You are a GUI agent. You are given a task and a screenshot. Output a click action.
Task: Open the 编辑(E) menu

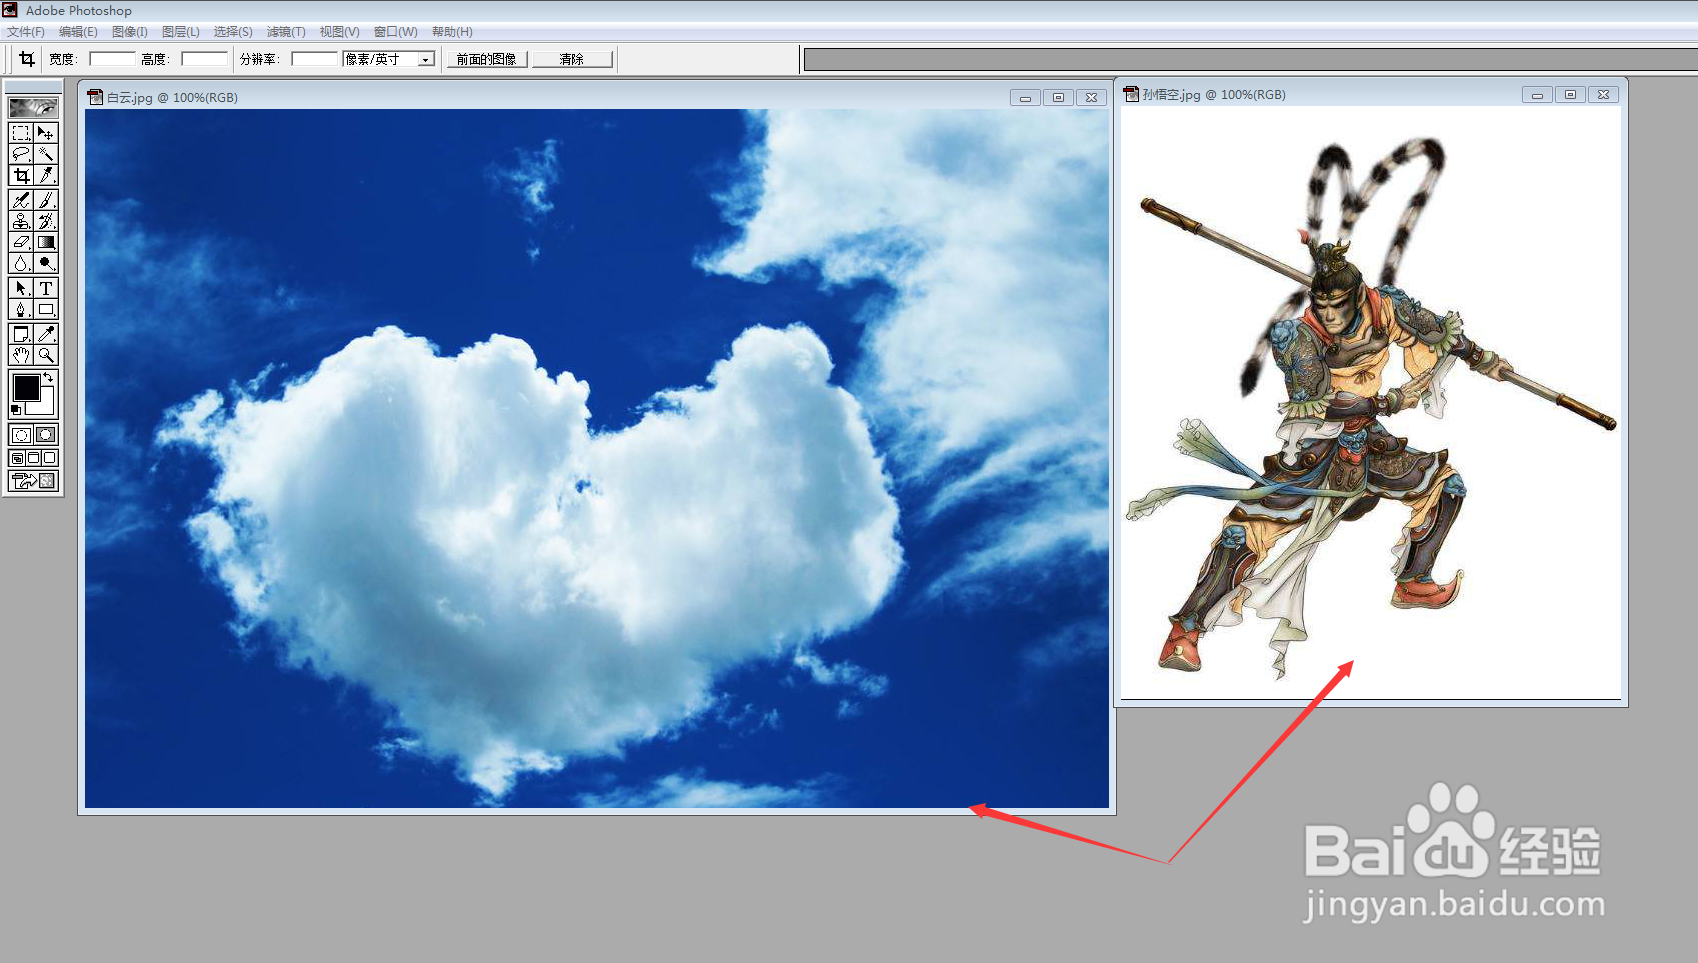pos(78,32)
